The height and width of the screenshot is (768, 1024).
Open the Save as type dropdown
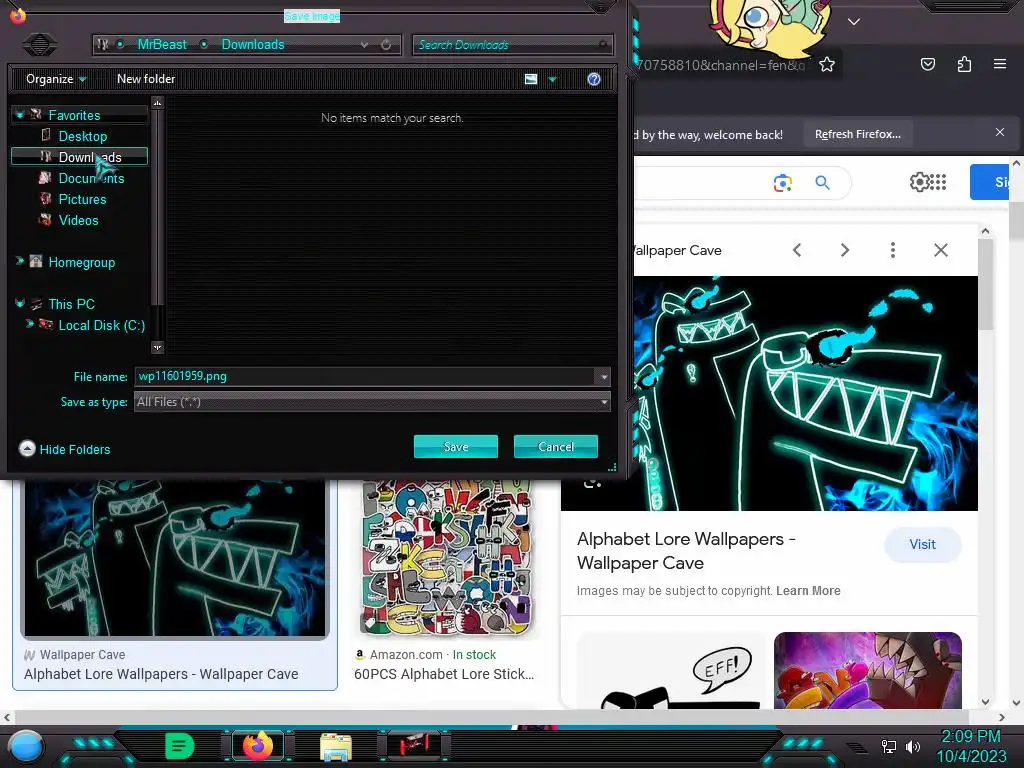click(x=372, y=402)
